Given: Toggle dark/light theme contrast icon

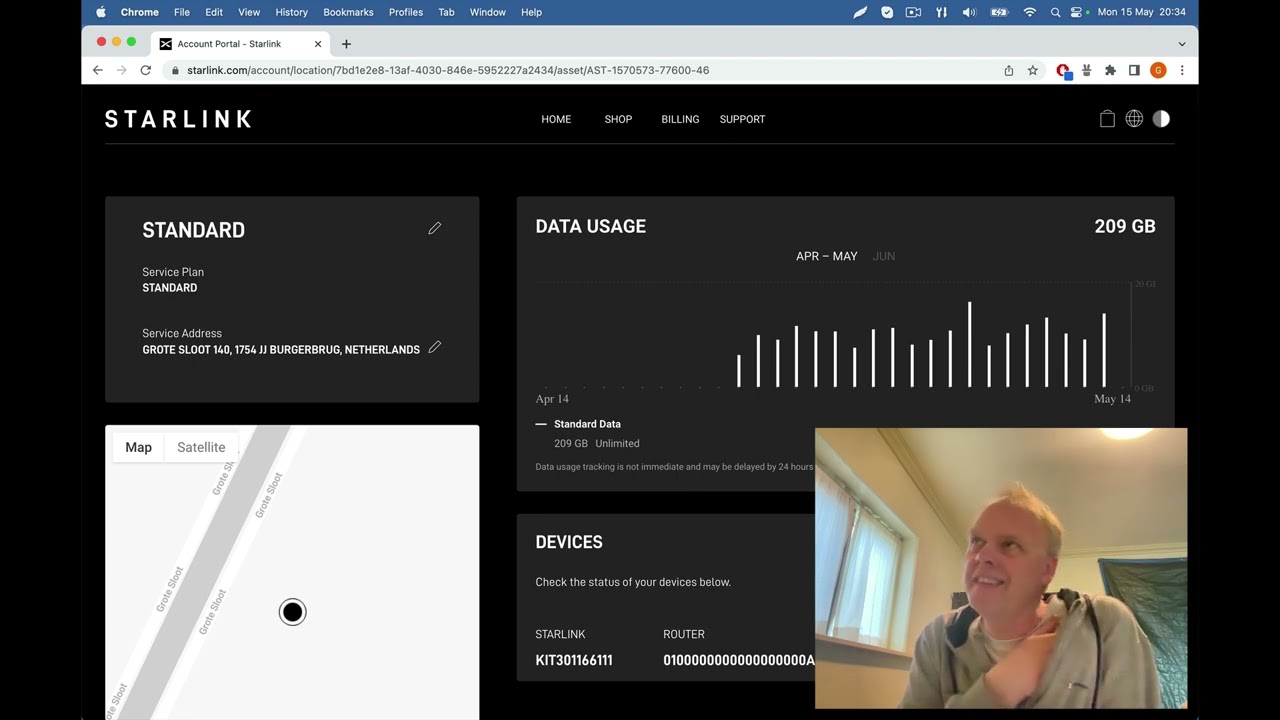Looking at the screenshot, I should point(1161,118).
